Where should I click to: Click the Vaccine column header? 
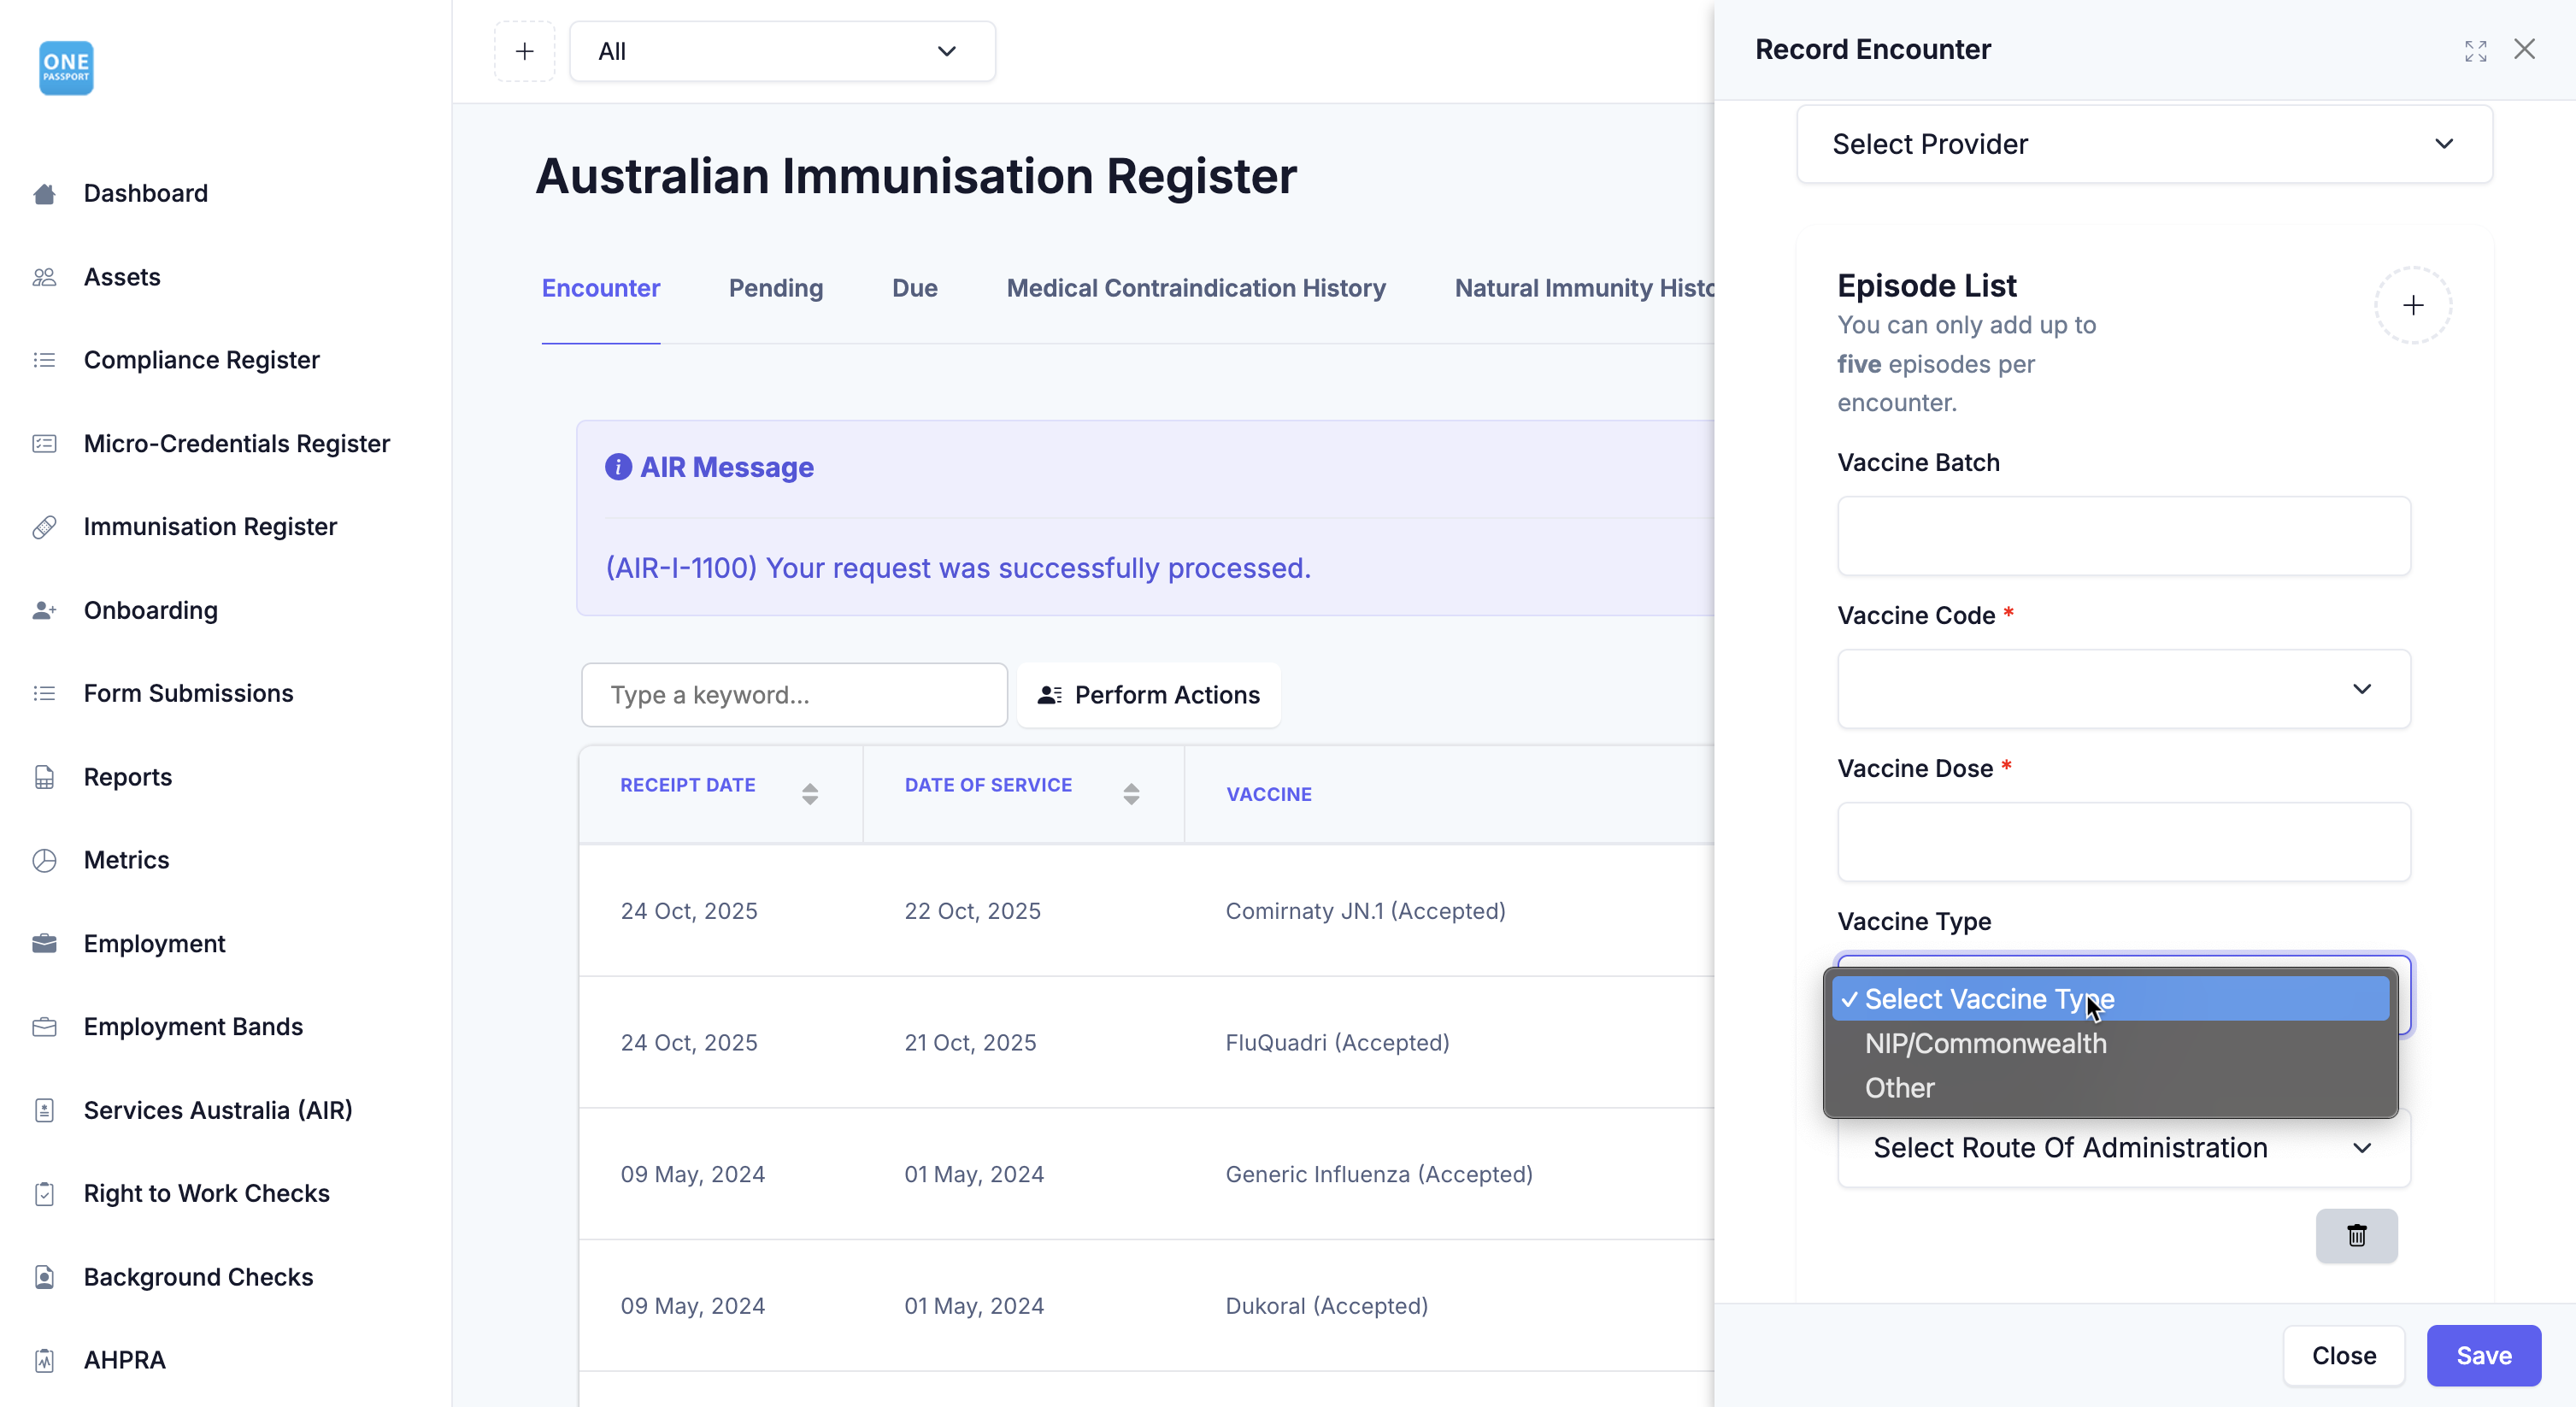[x=1269, y=794]
